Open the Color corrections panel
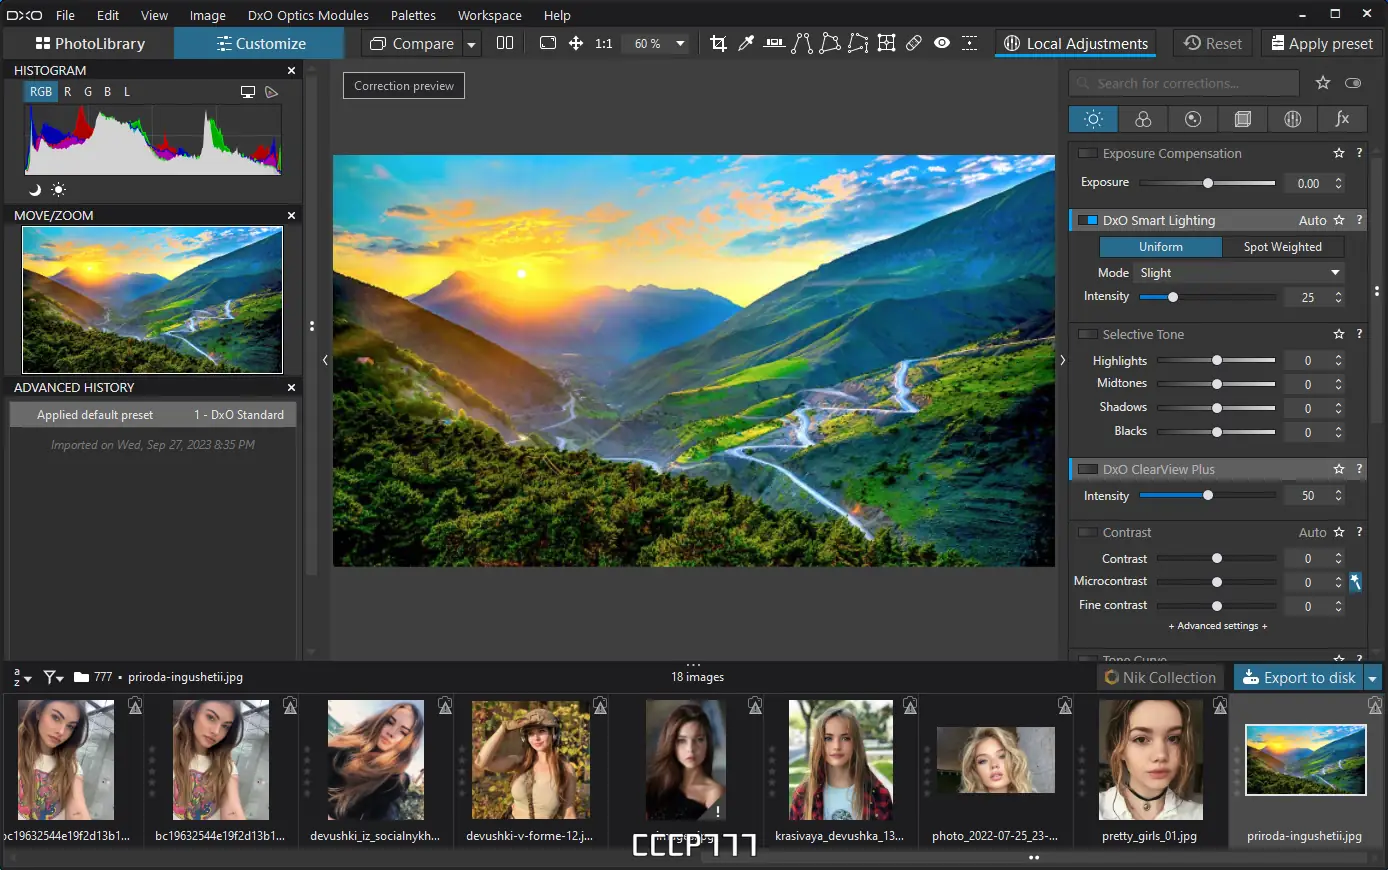This screenshot has width=1388, height=870. 1143,119
